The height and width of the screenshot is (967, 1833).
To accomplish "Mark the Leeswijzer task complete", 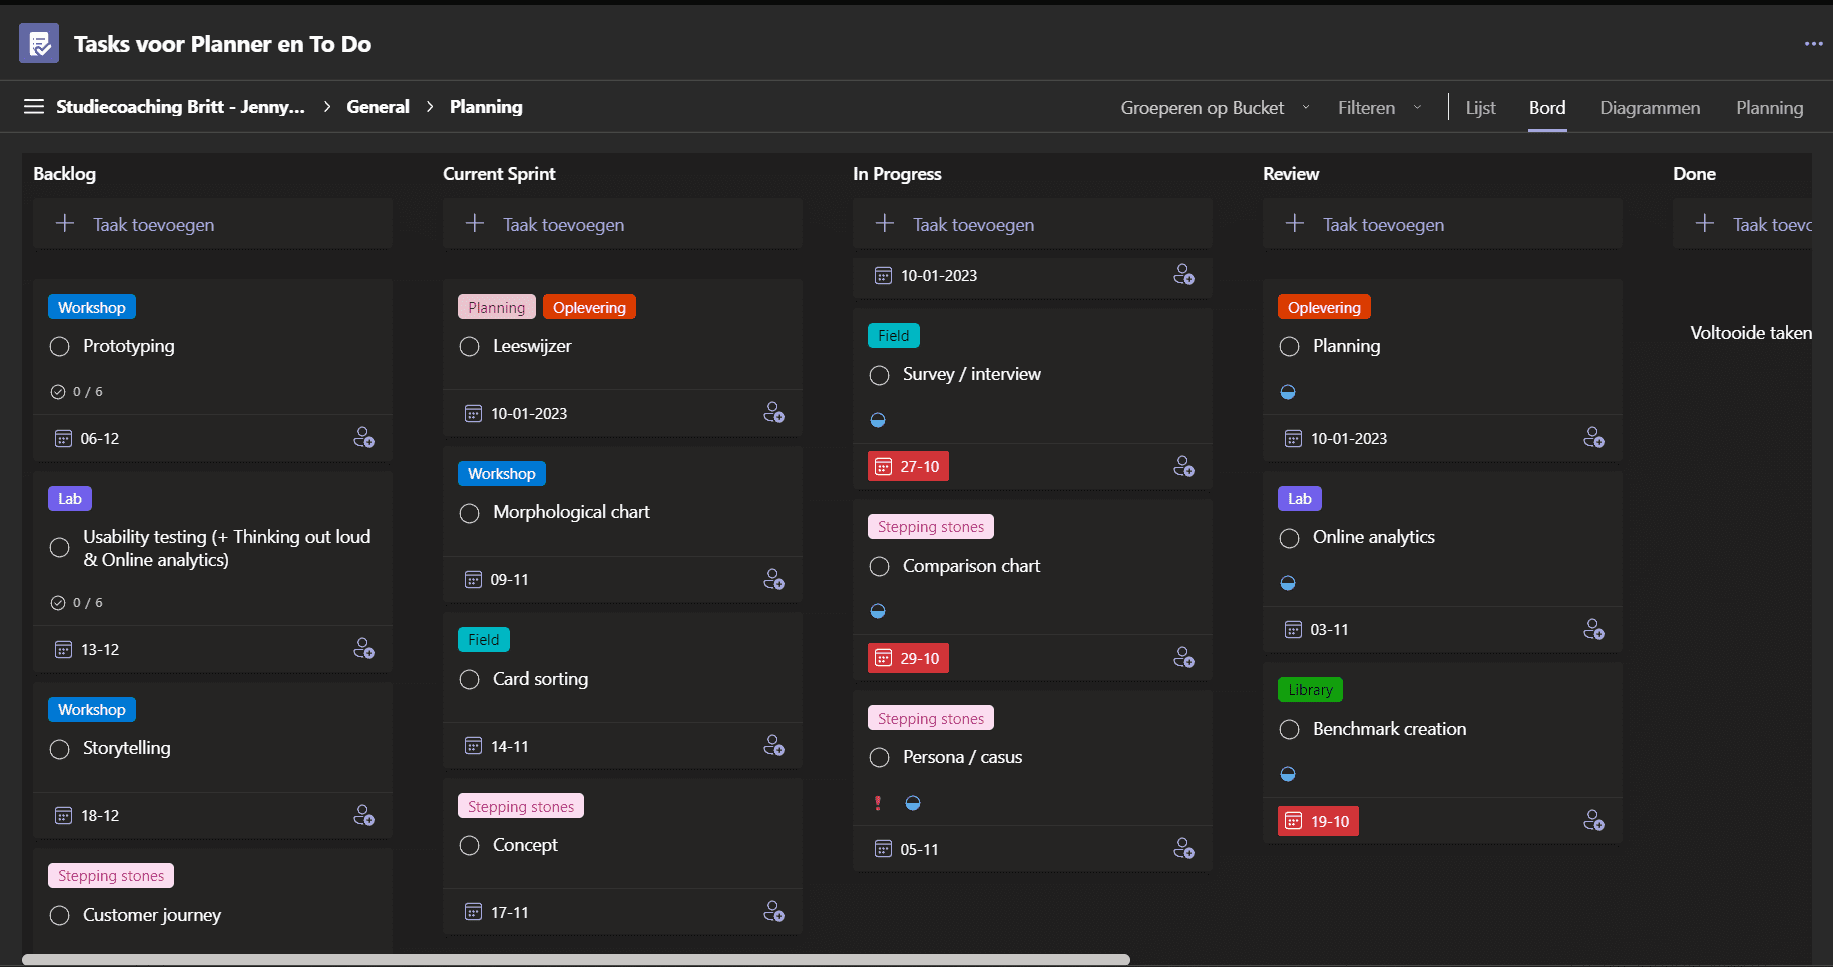I will point(469,346).
